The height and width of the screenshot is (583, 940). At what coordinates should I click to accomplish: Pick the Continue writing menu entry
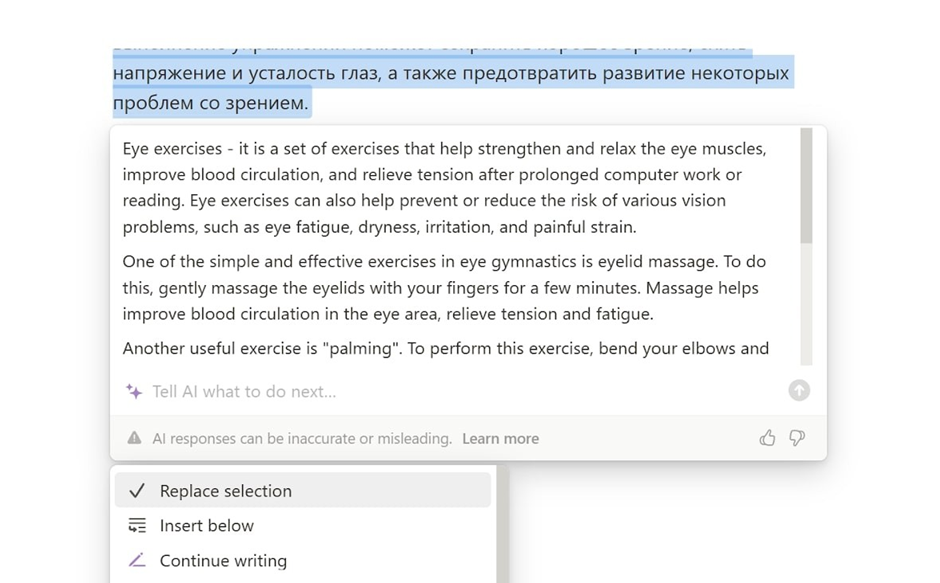[x=223, y=561]
